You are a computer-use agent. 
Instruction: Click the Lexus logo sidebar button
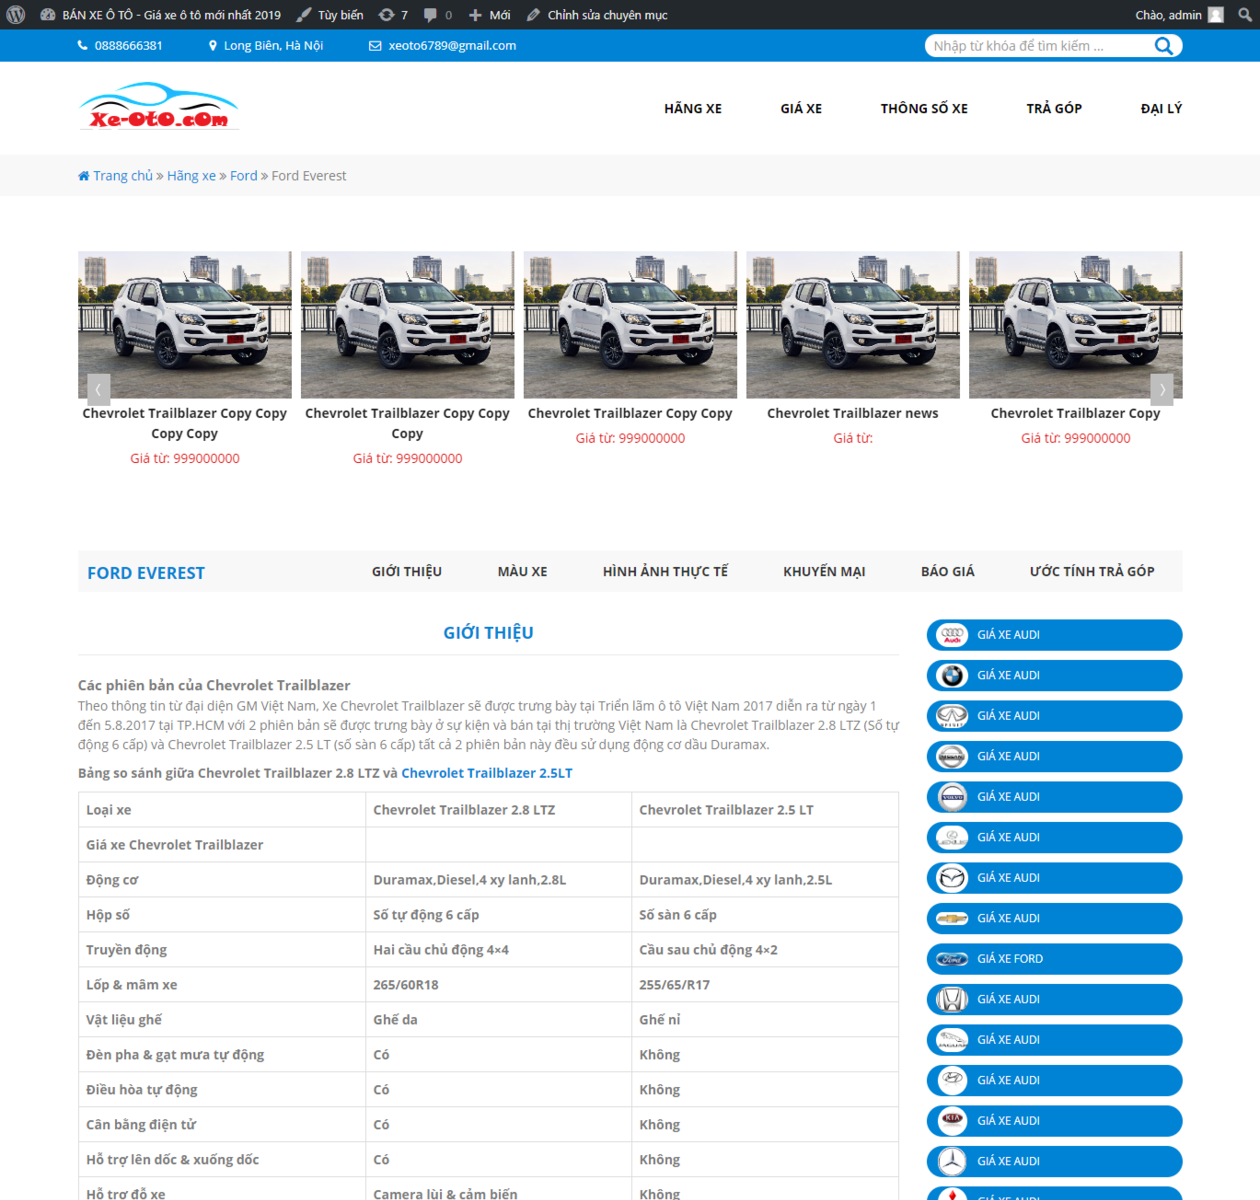click(x=1054, y=838)
